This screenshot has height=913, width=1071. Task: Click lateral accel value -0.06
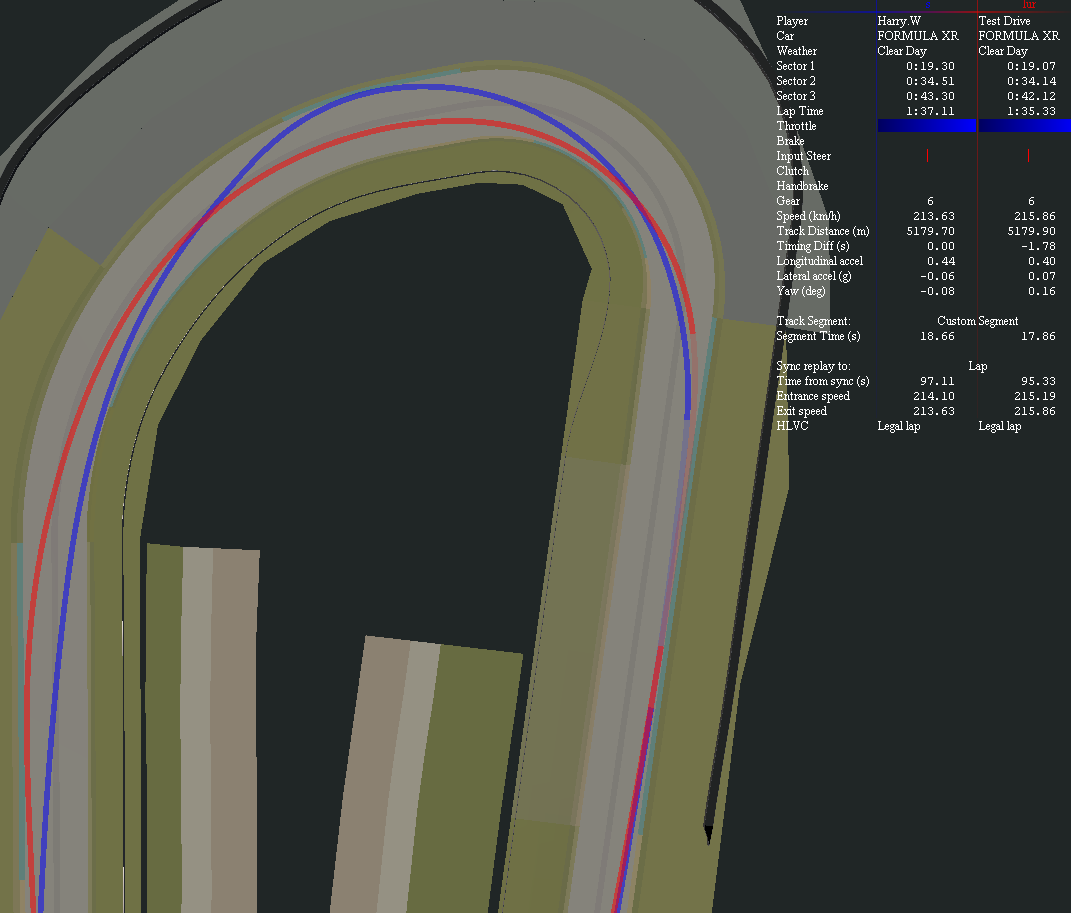(937, 277)
